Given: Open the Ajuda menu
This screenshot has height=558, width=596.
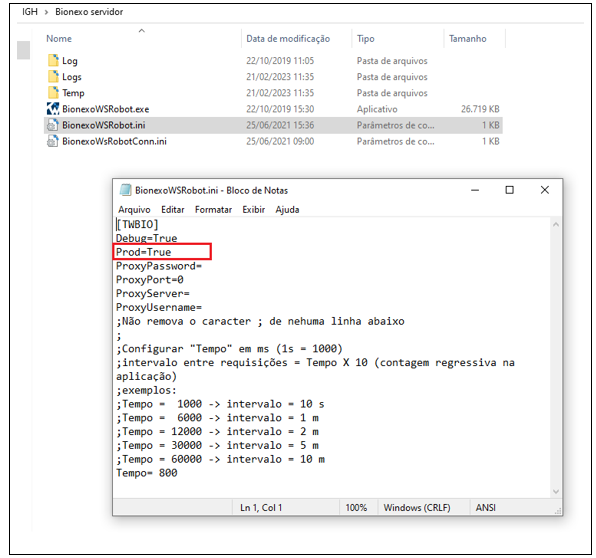Looking at the screenshot, I should coord(287,209).
